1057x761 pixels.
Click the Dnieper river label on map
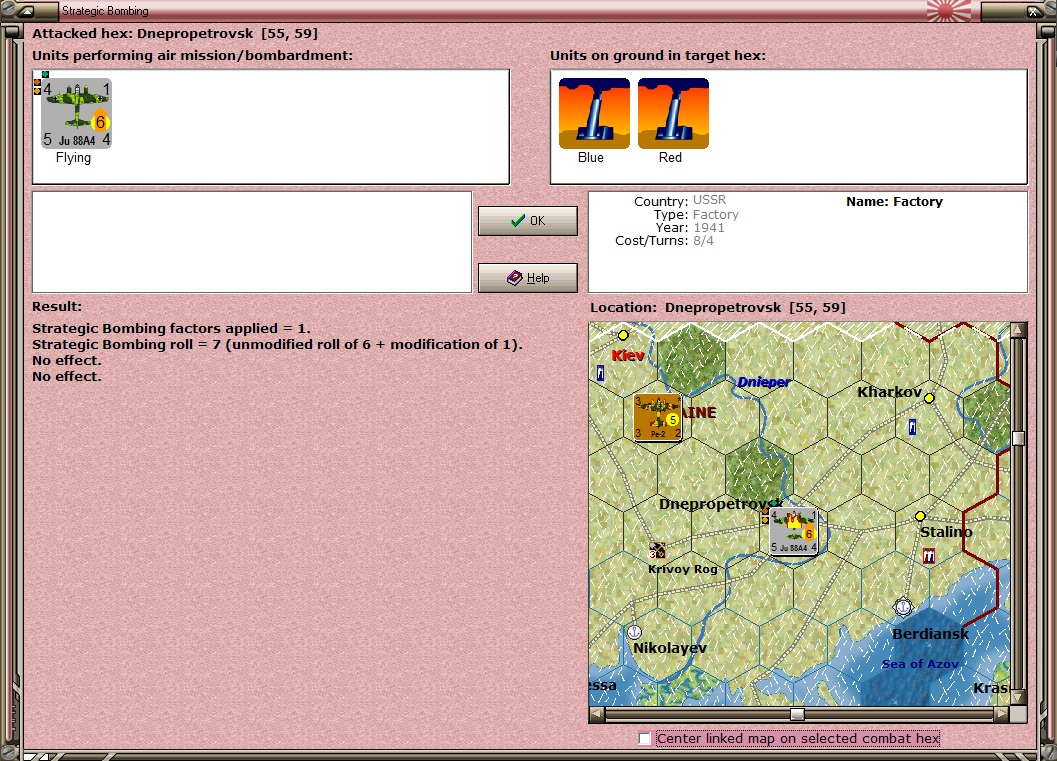pyautogui.click(x=763, y=382)
